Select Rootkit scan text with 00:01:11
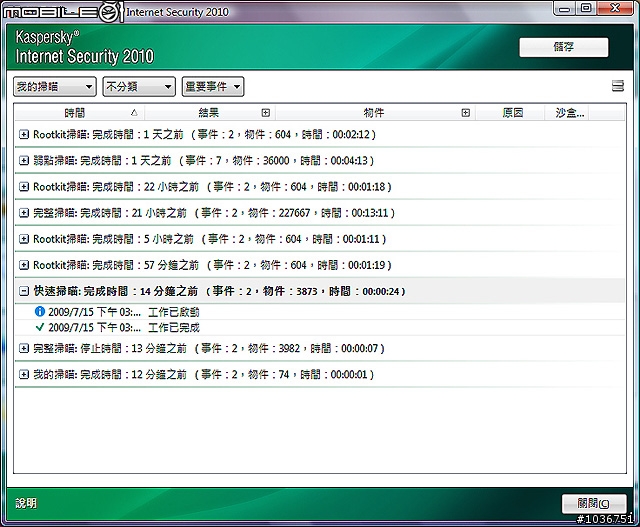640x527 pixels. pos(209,239)
